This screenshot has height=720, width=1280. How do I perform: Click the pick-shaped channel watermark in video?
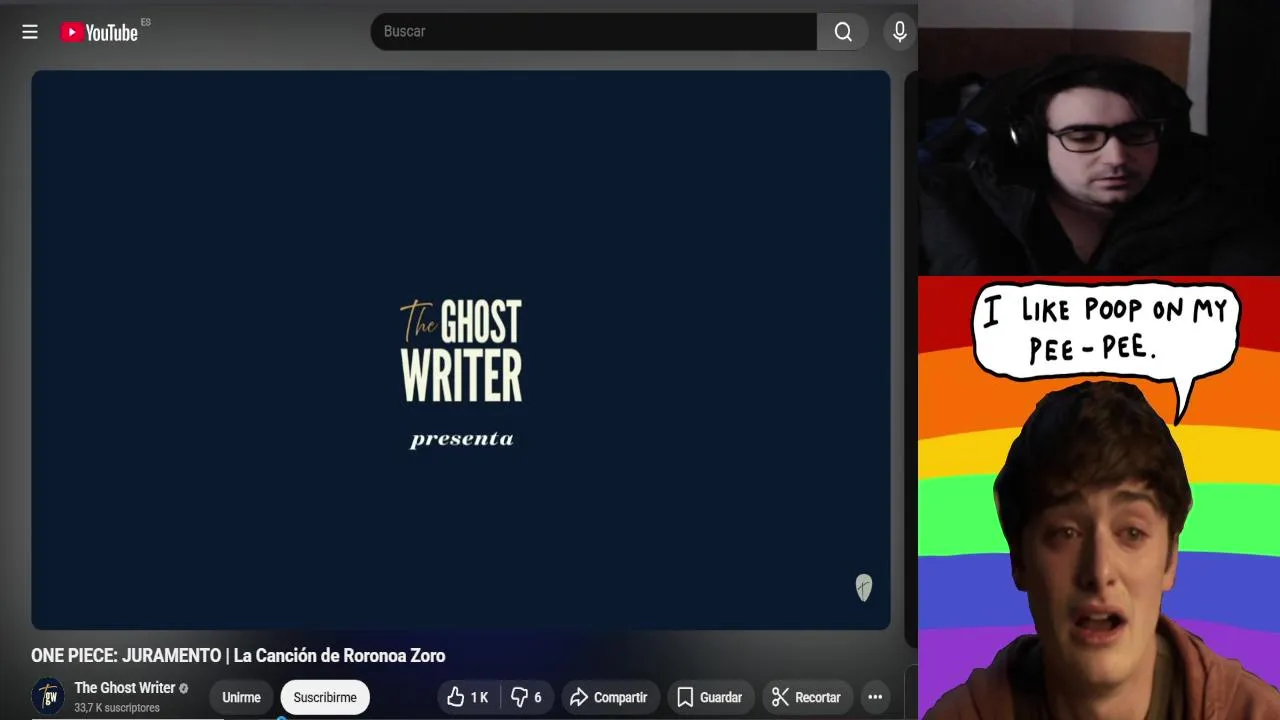point(864,588)
